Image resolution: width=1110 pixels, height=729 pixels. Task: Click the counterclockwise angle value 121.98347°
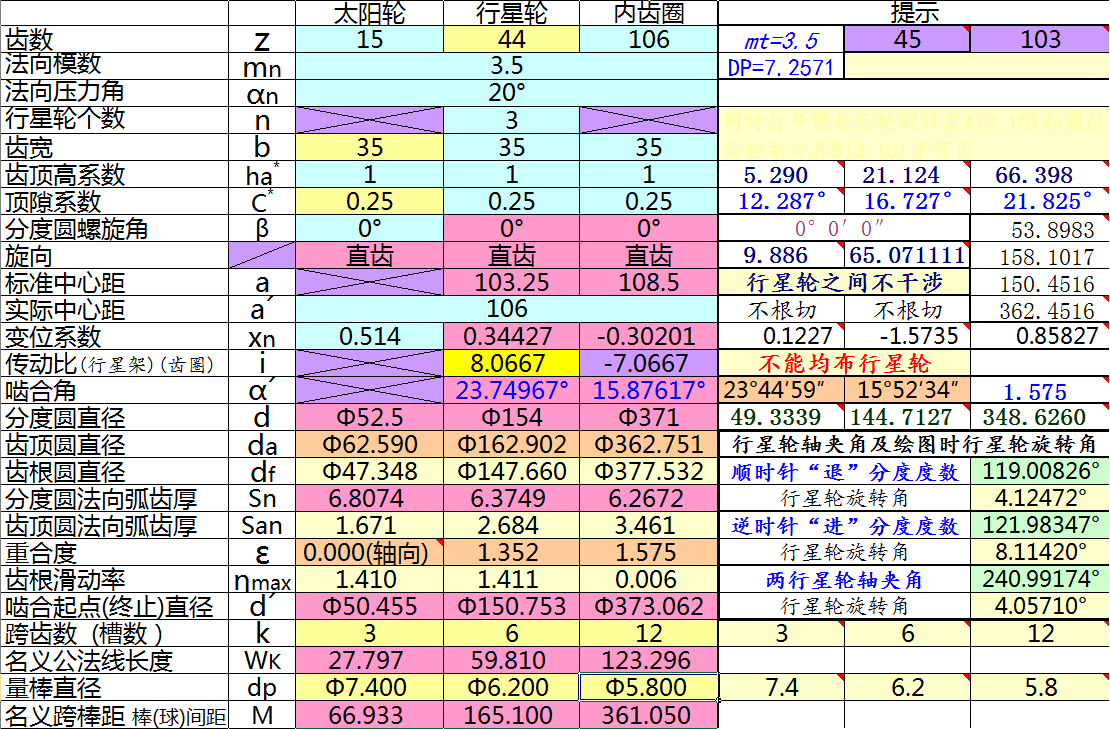(1040, 525)
